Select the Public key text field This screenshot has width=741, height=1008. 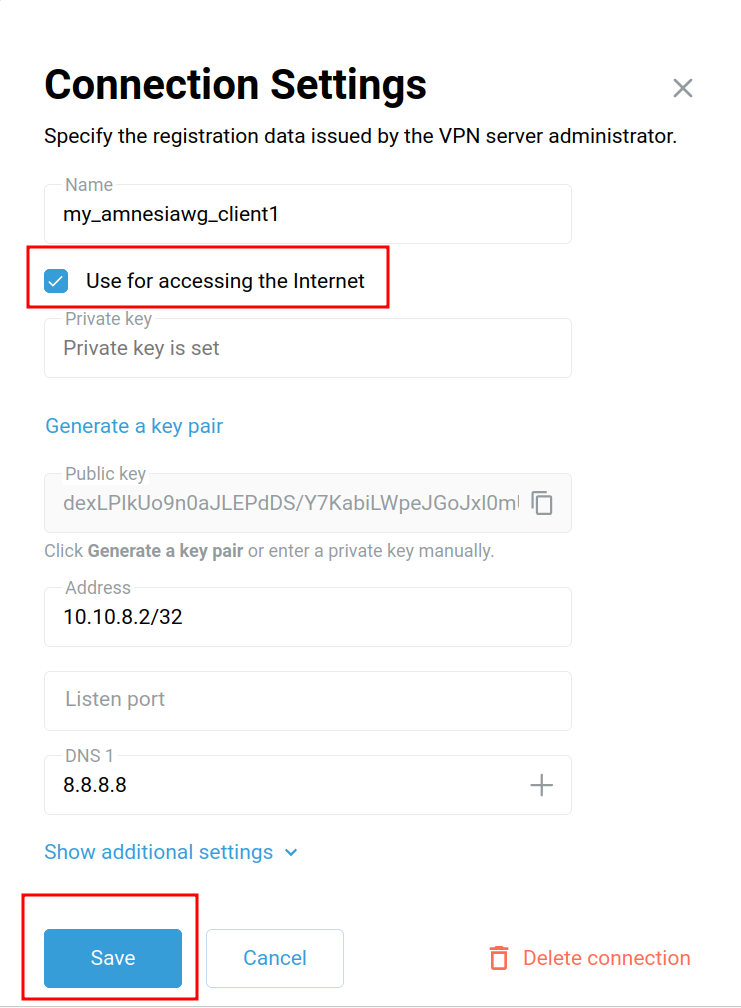point(290,503)
